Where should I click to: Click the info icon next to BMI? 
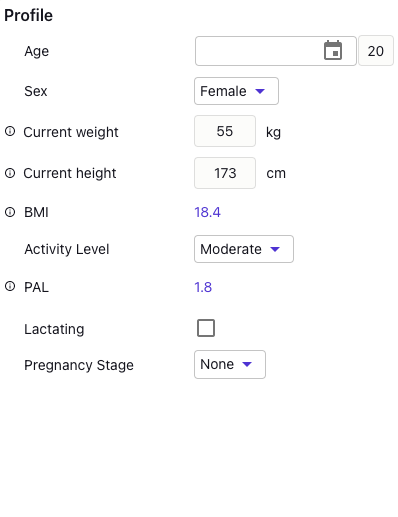10,212
